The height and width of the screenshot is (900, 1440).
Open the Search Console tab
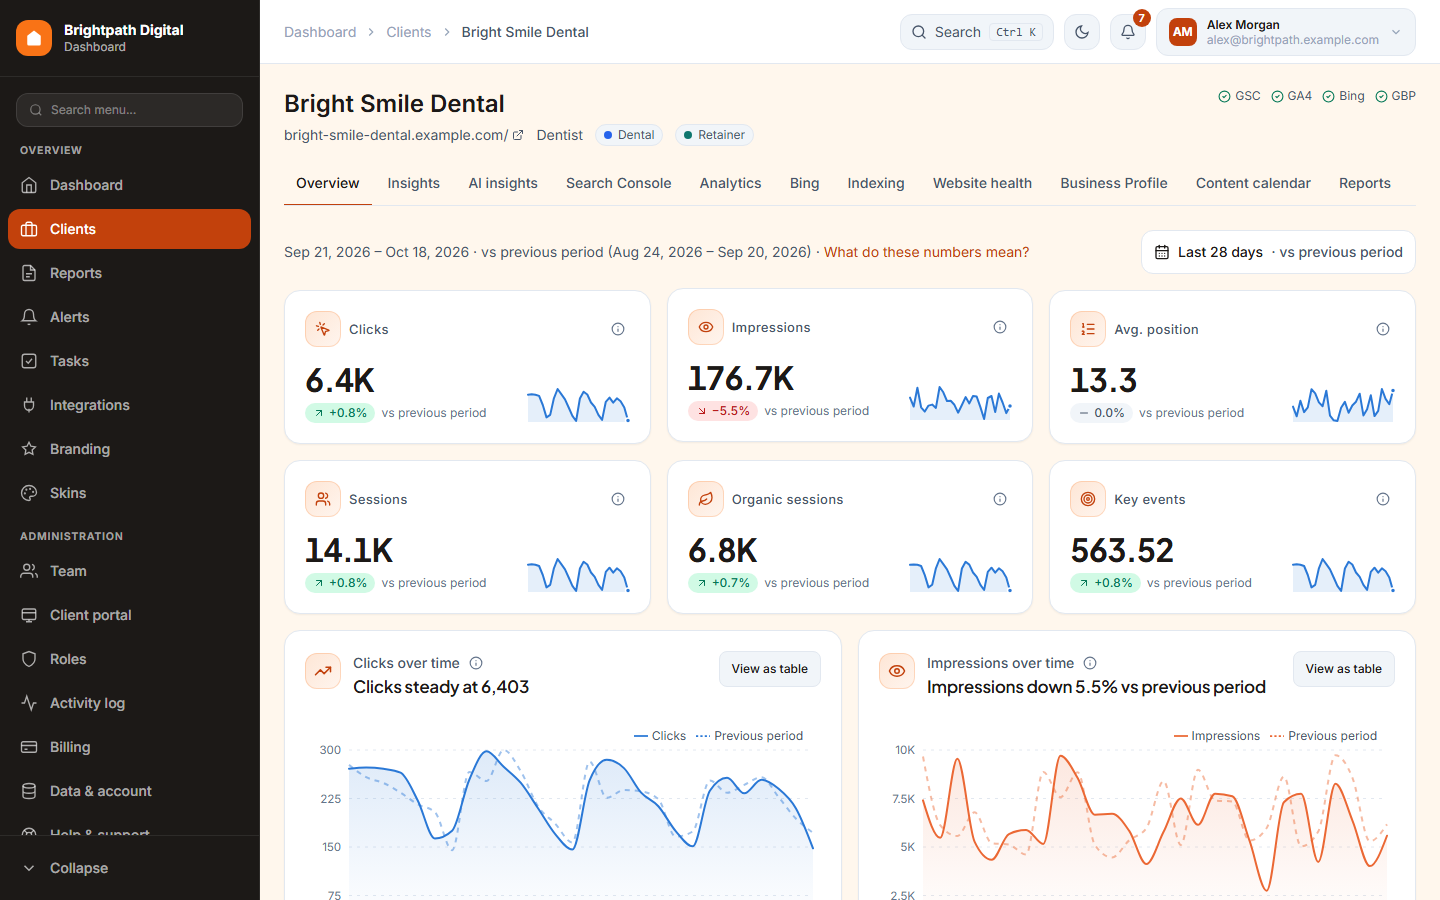(x=619, y=183)
